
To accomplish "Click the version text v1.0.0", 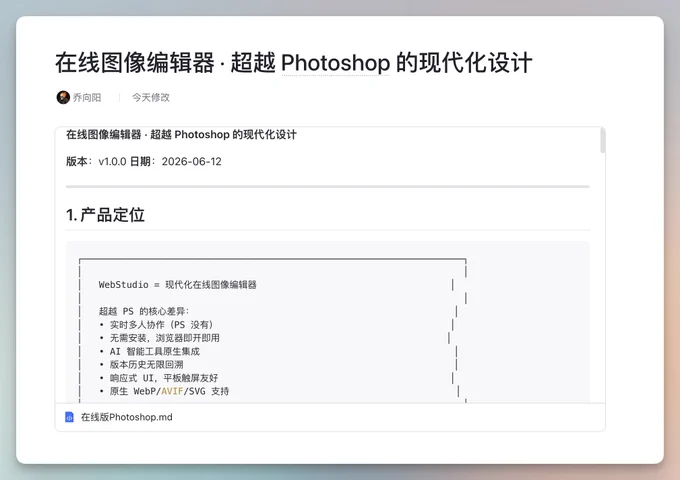I will point(112,161).
